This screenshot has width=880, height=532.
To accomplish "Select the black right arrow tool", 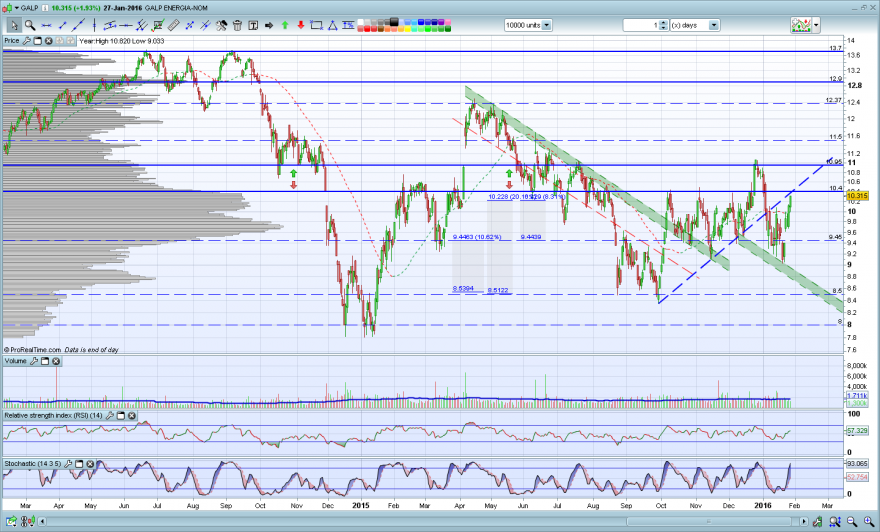I will coord(269,25).
